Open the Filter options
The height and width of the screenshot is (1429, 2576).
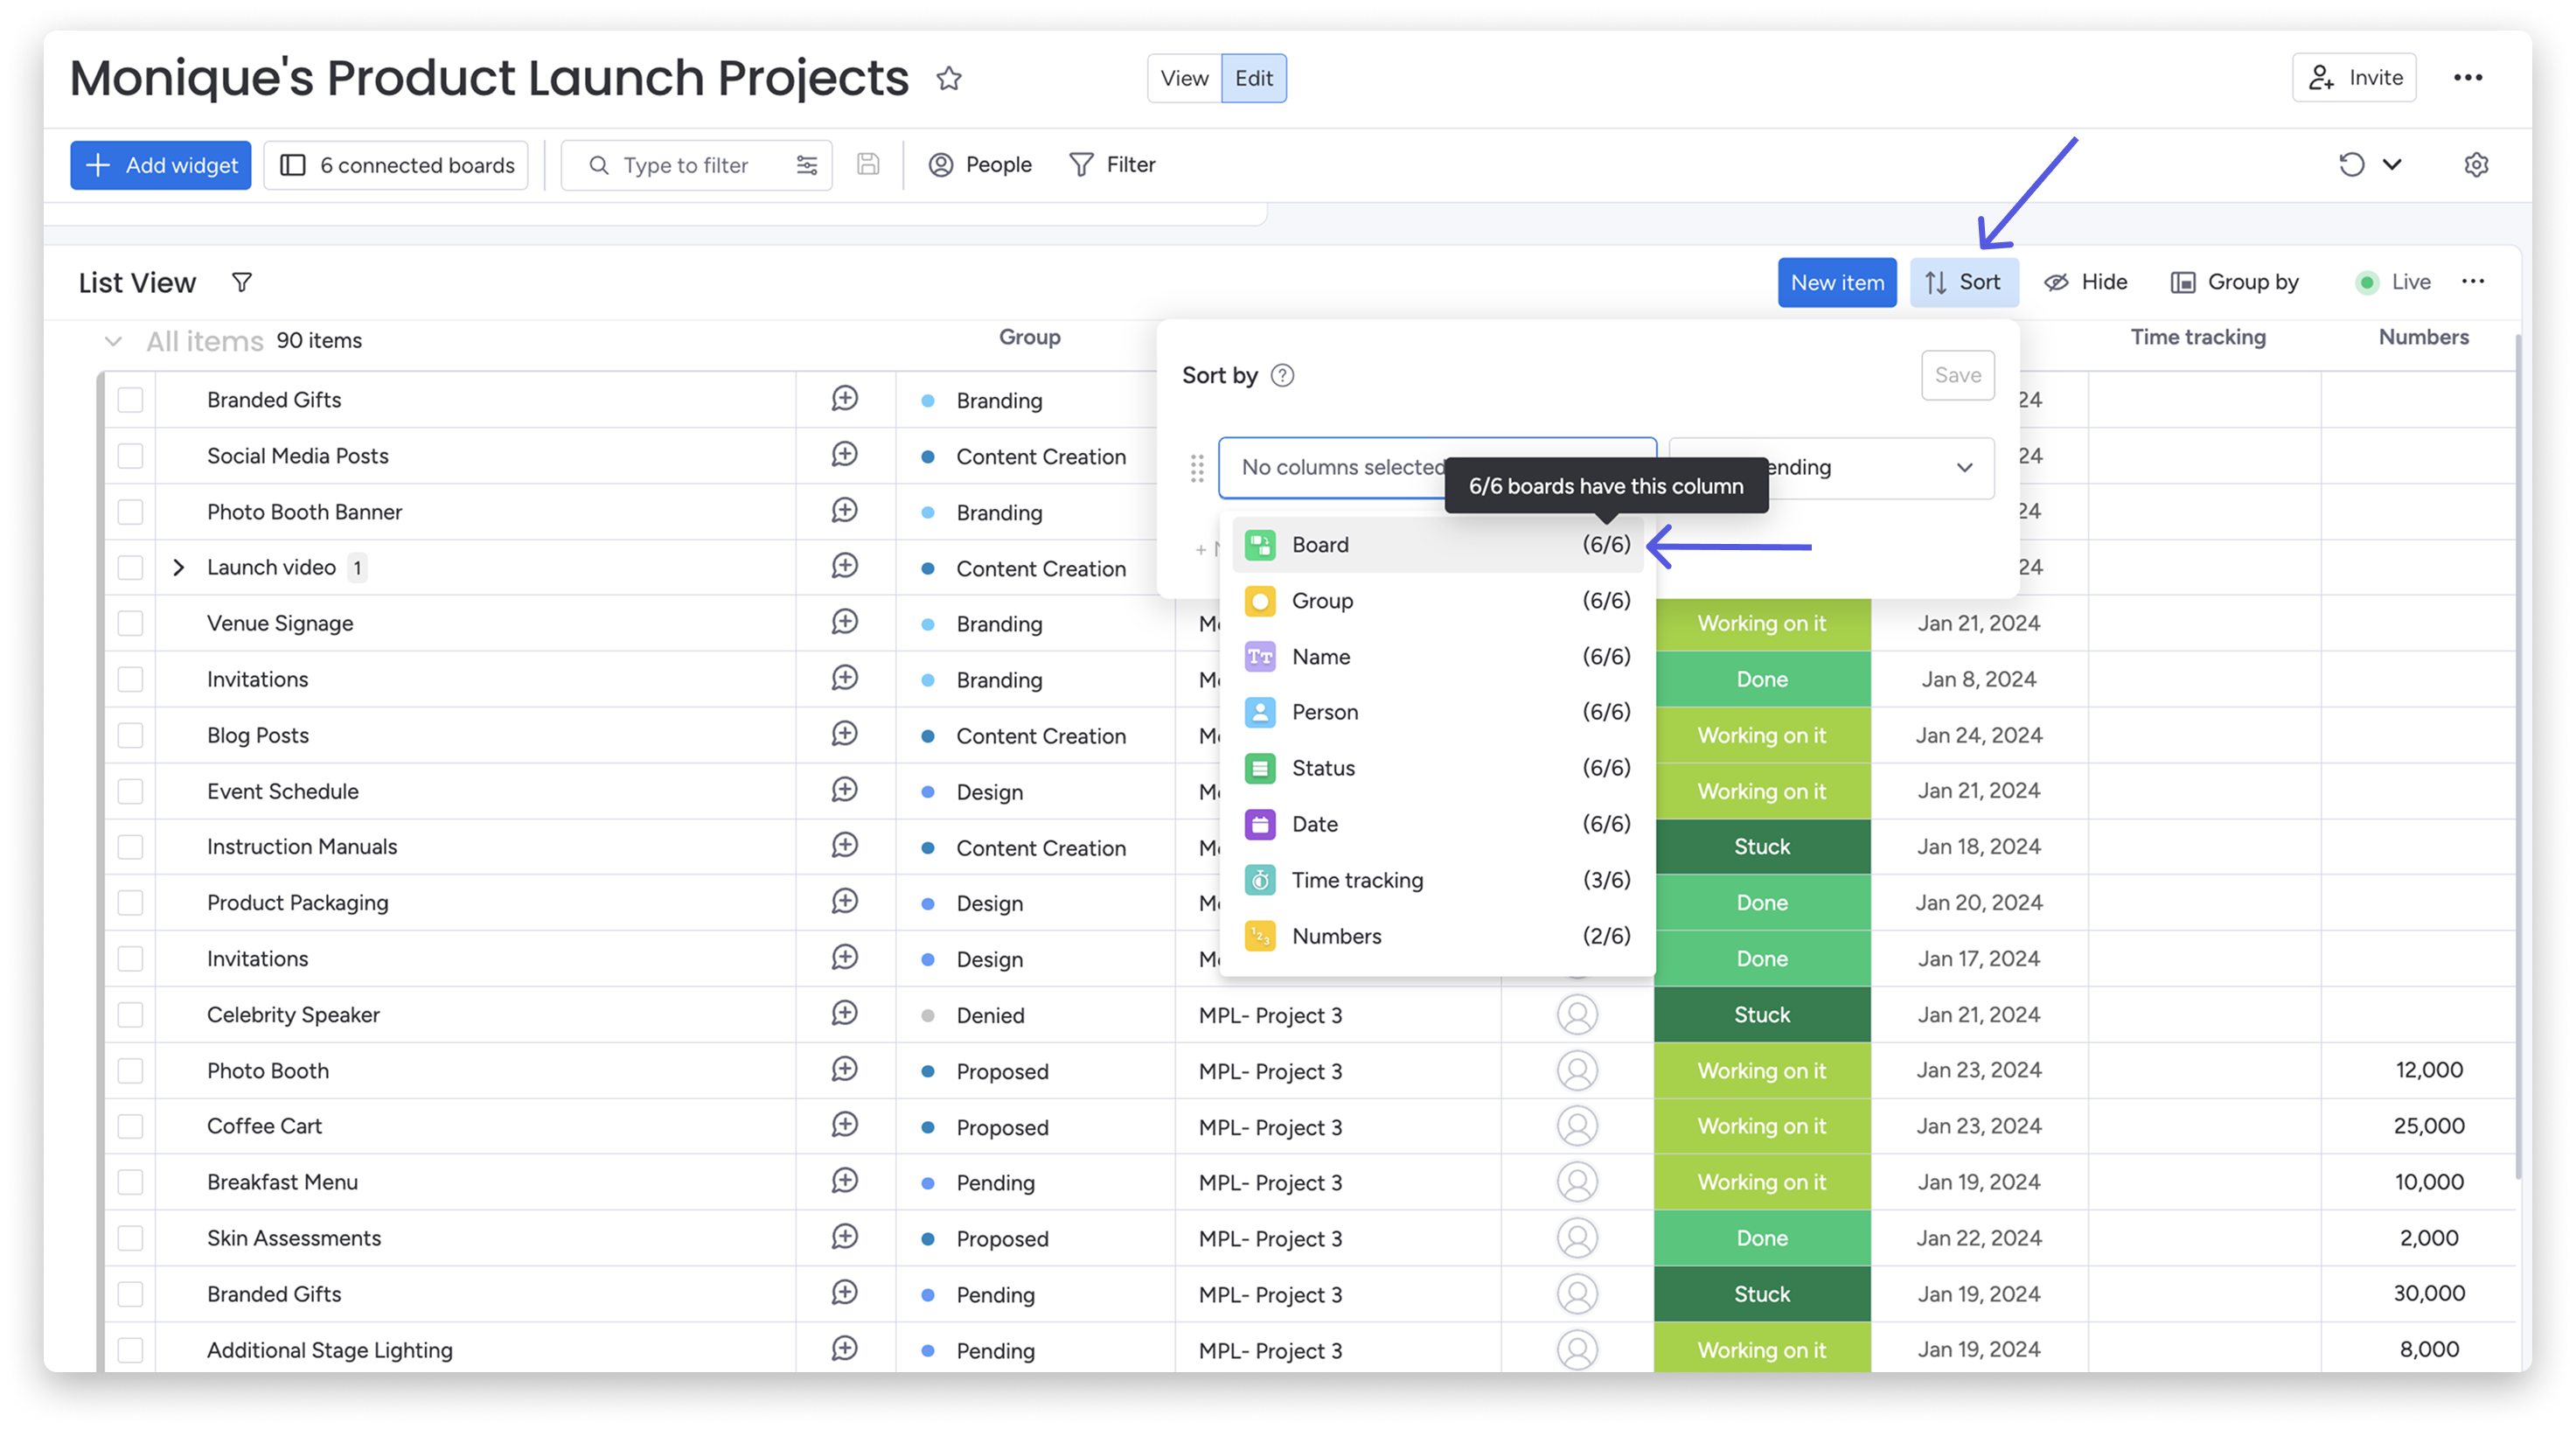point(1112,165)
